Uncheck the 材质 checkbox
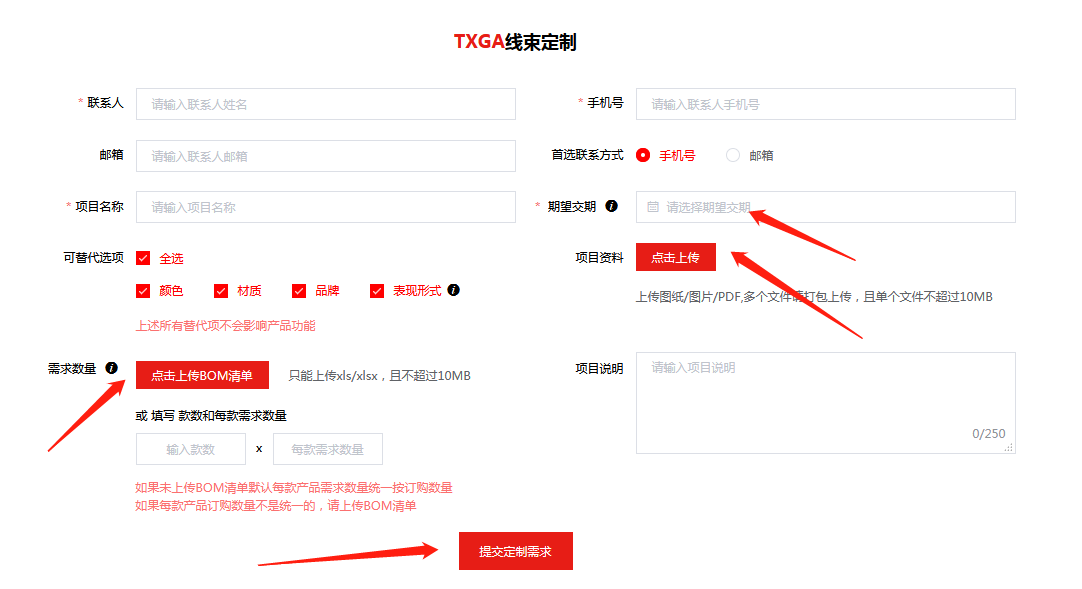 221,291
